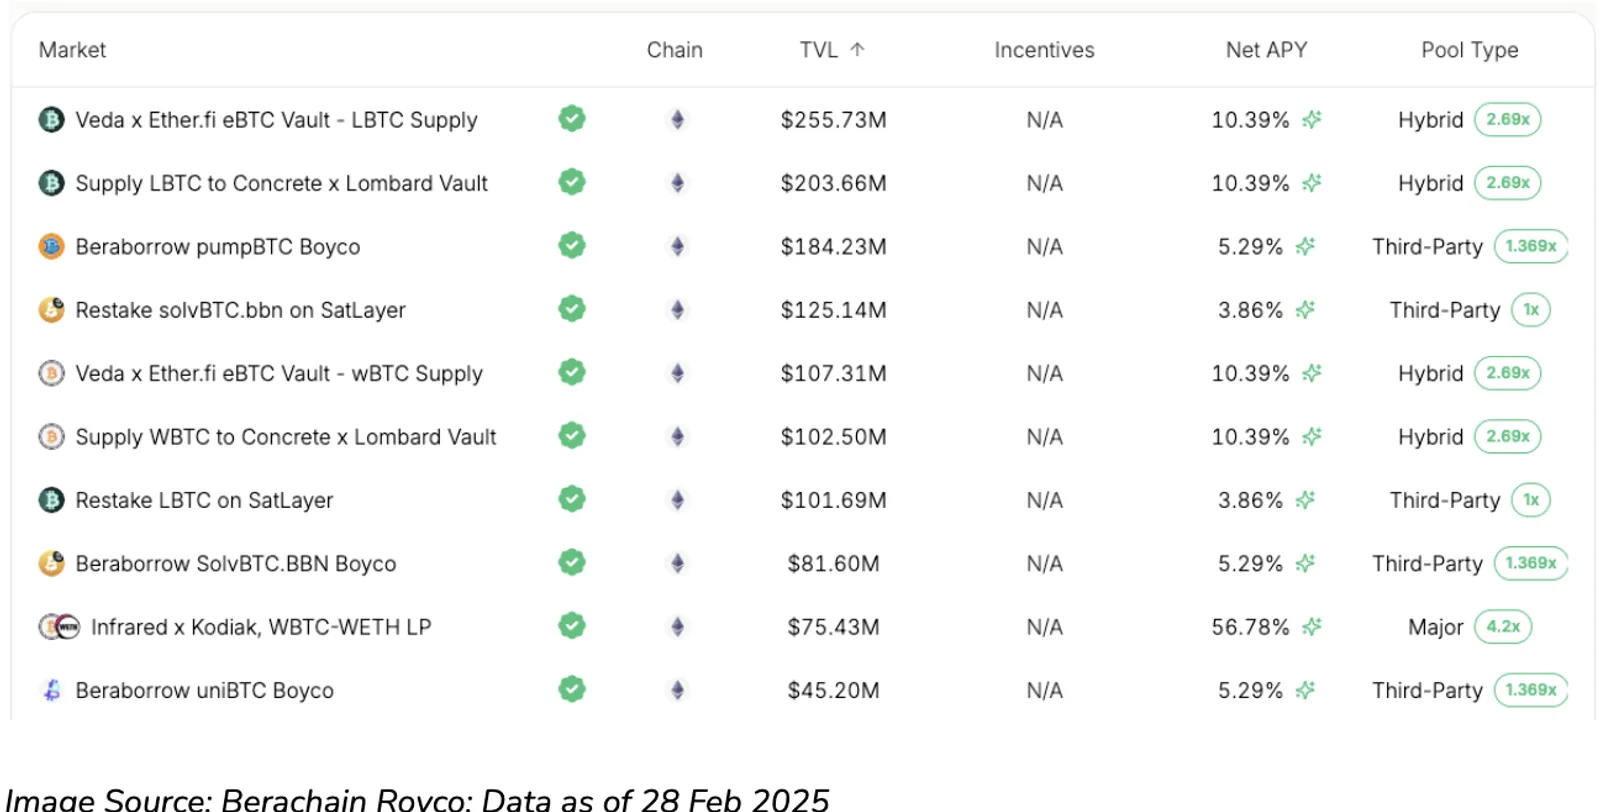This screenshot has width=1600, height=812.
Task: Sort the table by TVL column
Action: click(832, 50)
